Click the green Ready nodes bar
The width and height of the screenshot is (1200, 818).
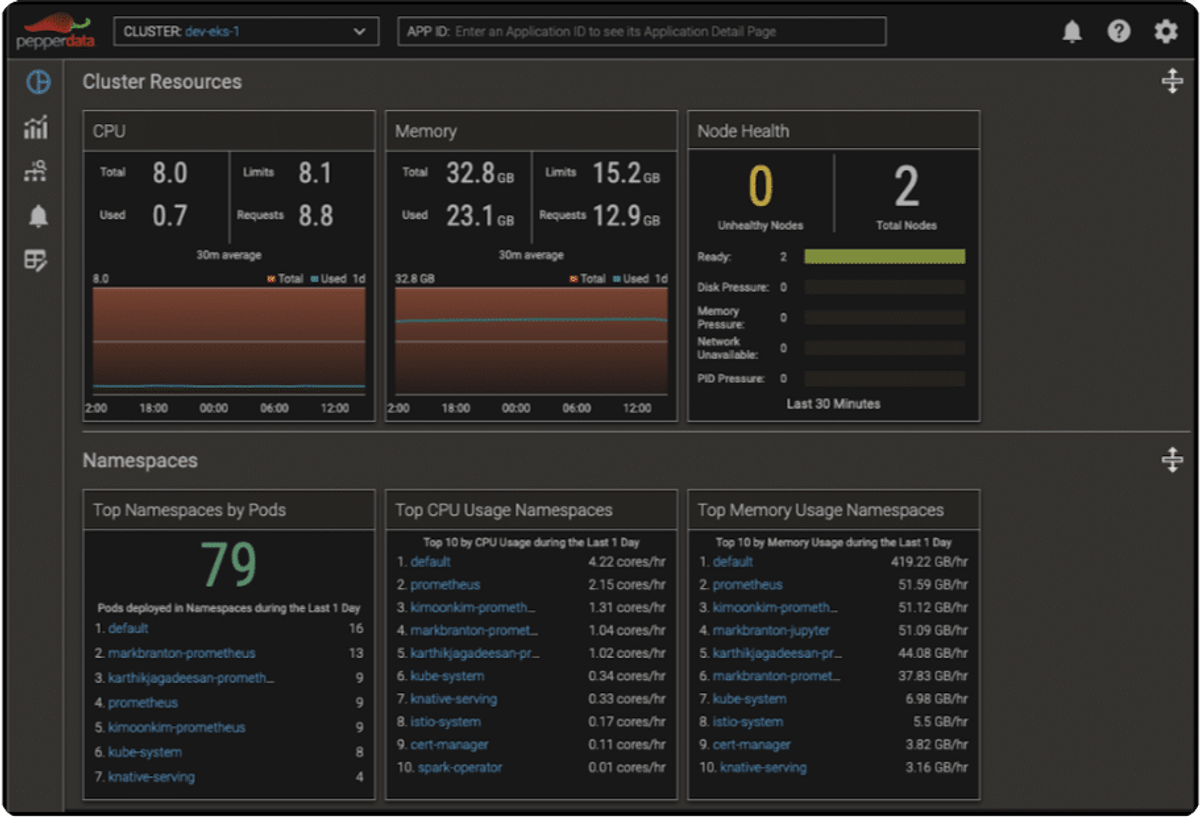click(x=884, y=257)
